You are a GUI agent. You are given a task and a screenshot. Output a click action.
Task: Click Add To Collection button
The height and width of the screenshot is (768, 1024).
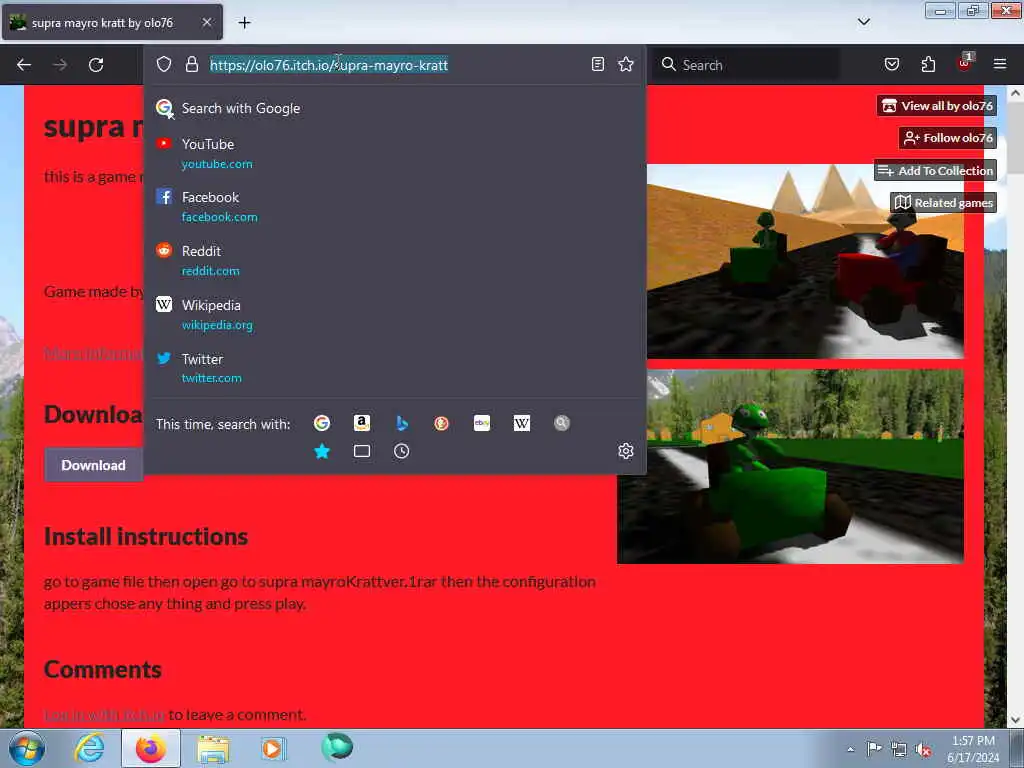tap(935, 170)
